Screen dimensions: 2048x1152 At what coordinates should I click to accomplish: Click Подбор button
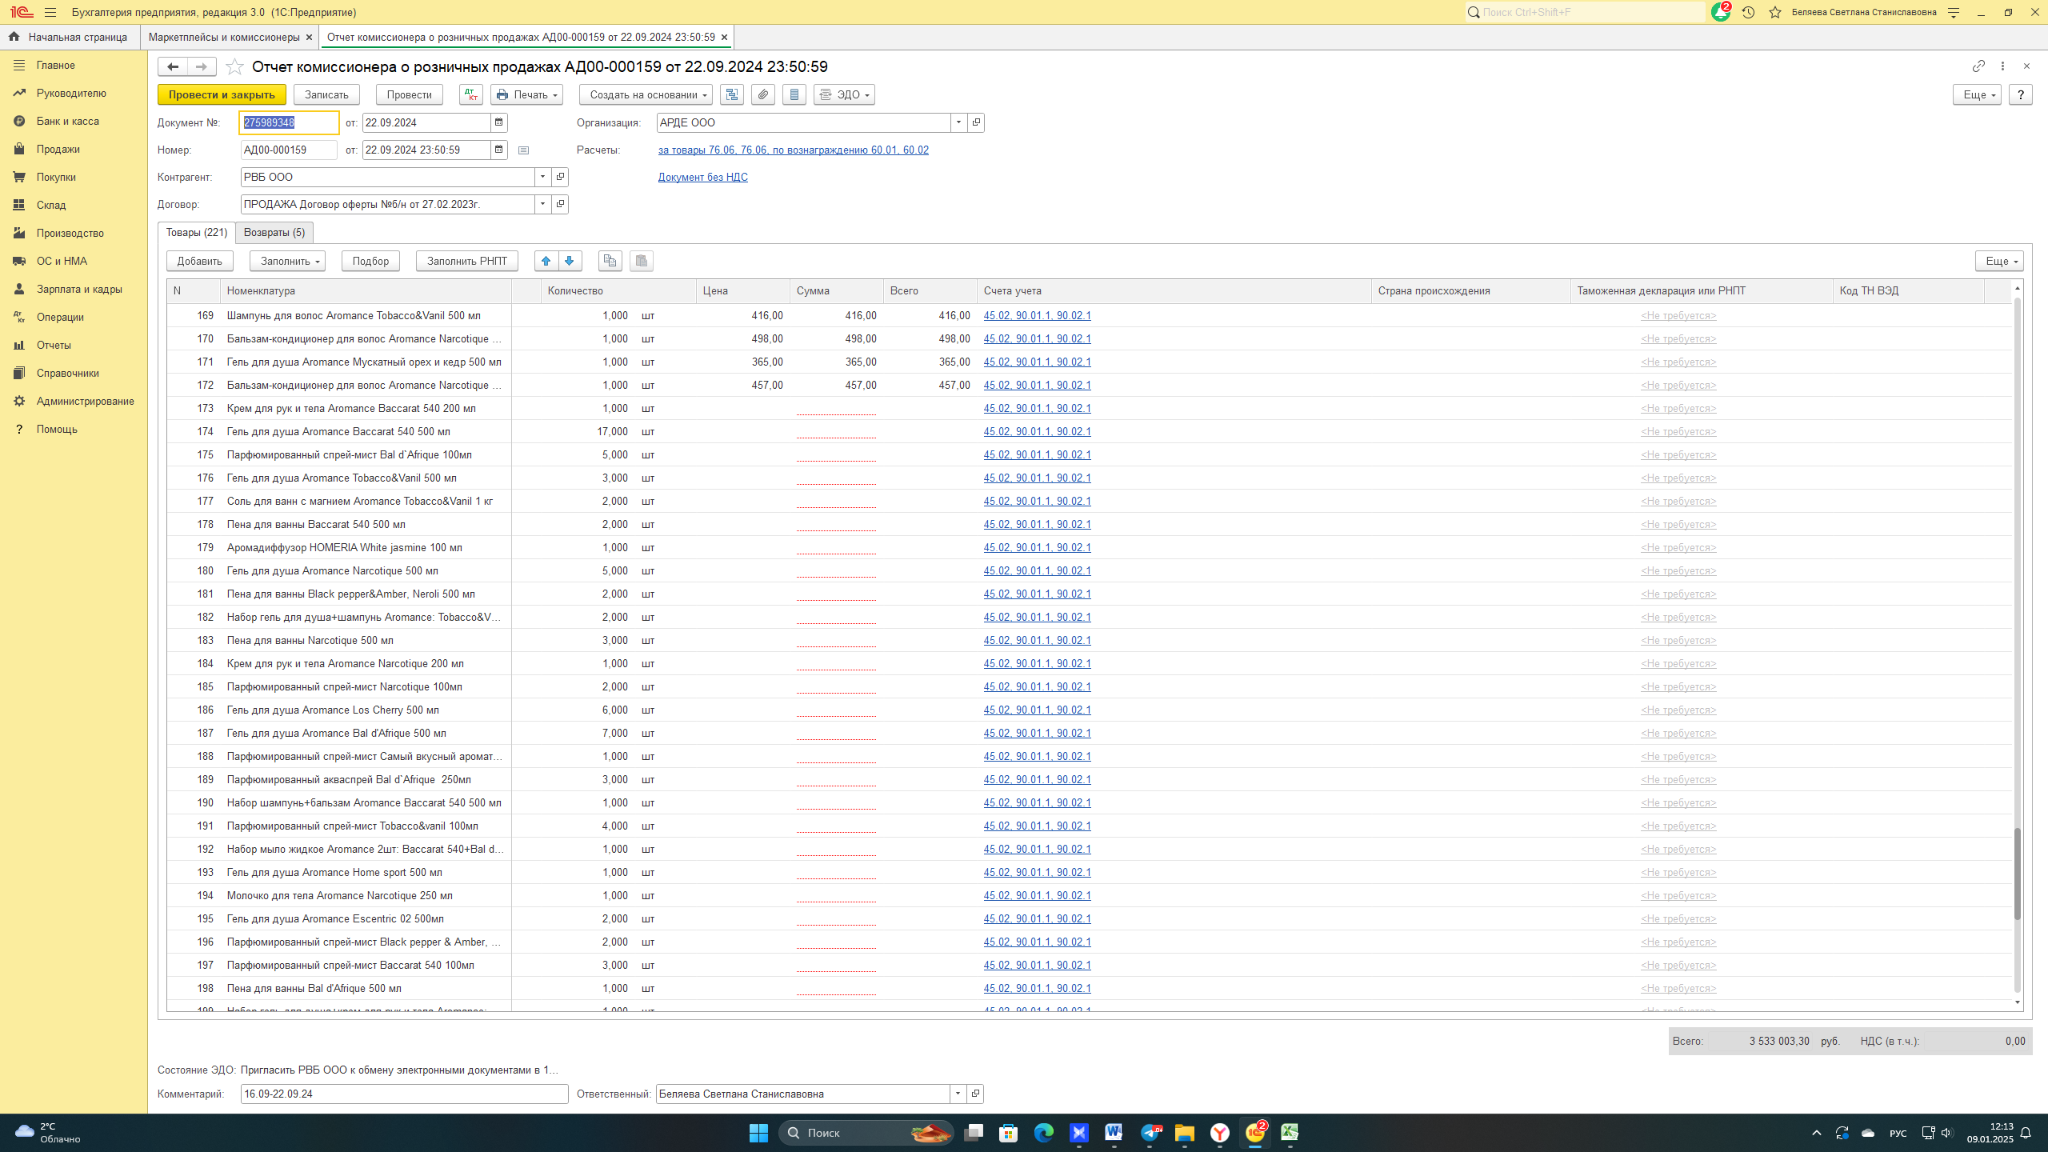[x=371, y=261]
